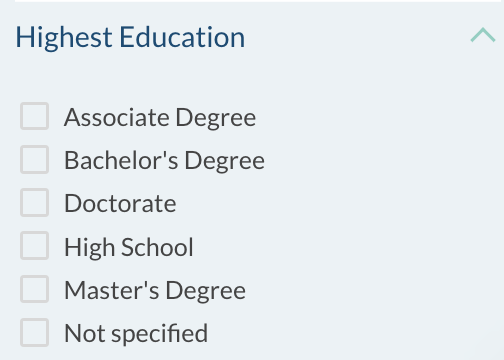
Task: Click the Highest Education heading text
Action: (130, 37)
